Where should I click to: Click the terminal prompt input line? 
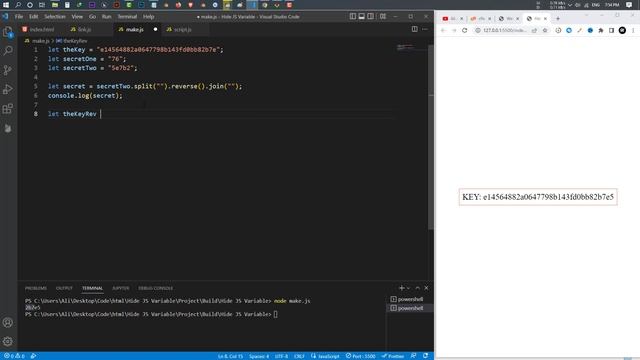(151, 314)
